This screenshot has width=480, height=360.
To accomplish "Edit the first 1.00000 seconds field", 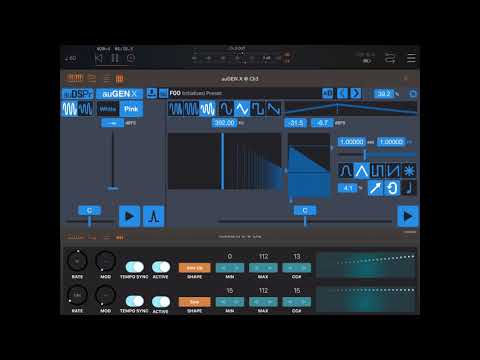I will (351, 142).
